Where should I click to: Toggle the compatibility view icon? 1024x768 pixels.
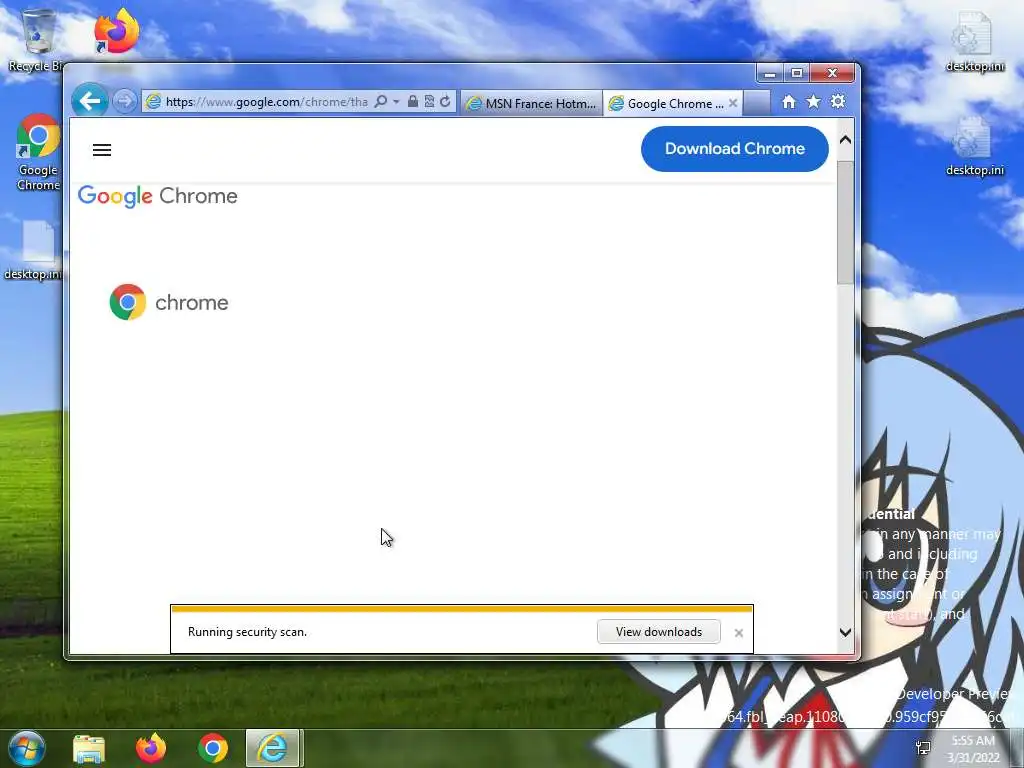click(x=429, y=101)
